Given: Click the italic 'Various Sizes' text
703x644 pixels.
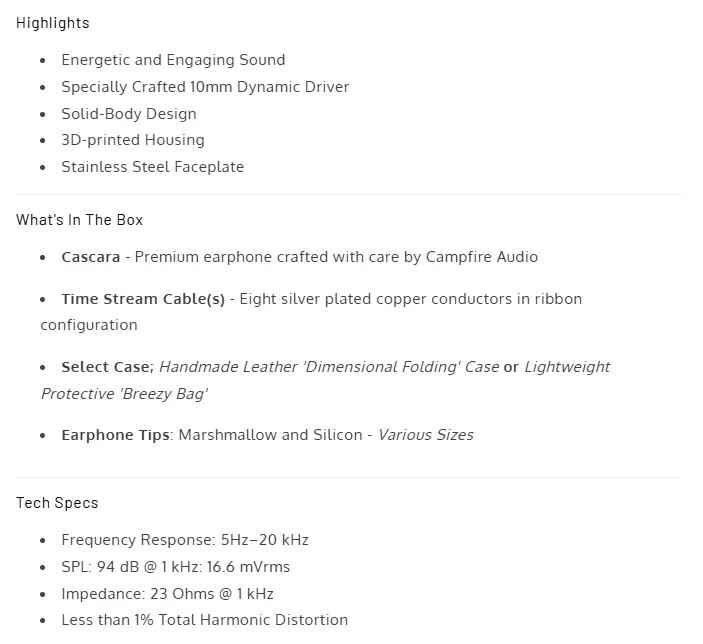Looking at the screenshot, I should tap(425, 435).
